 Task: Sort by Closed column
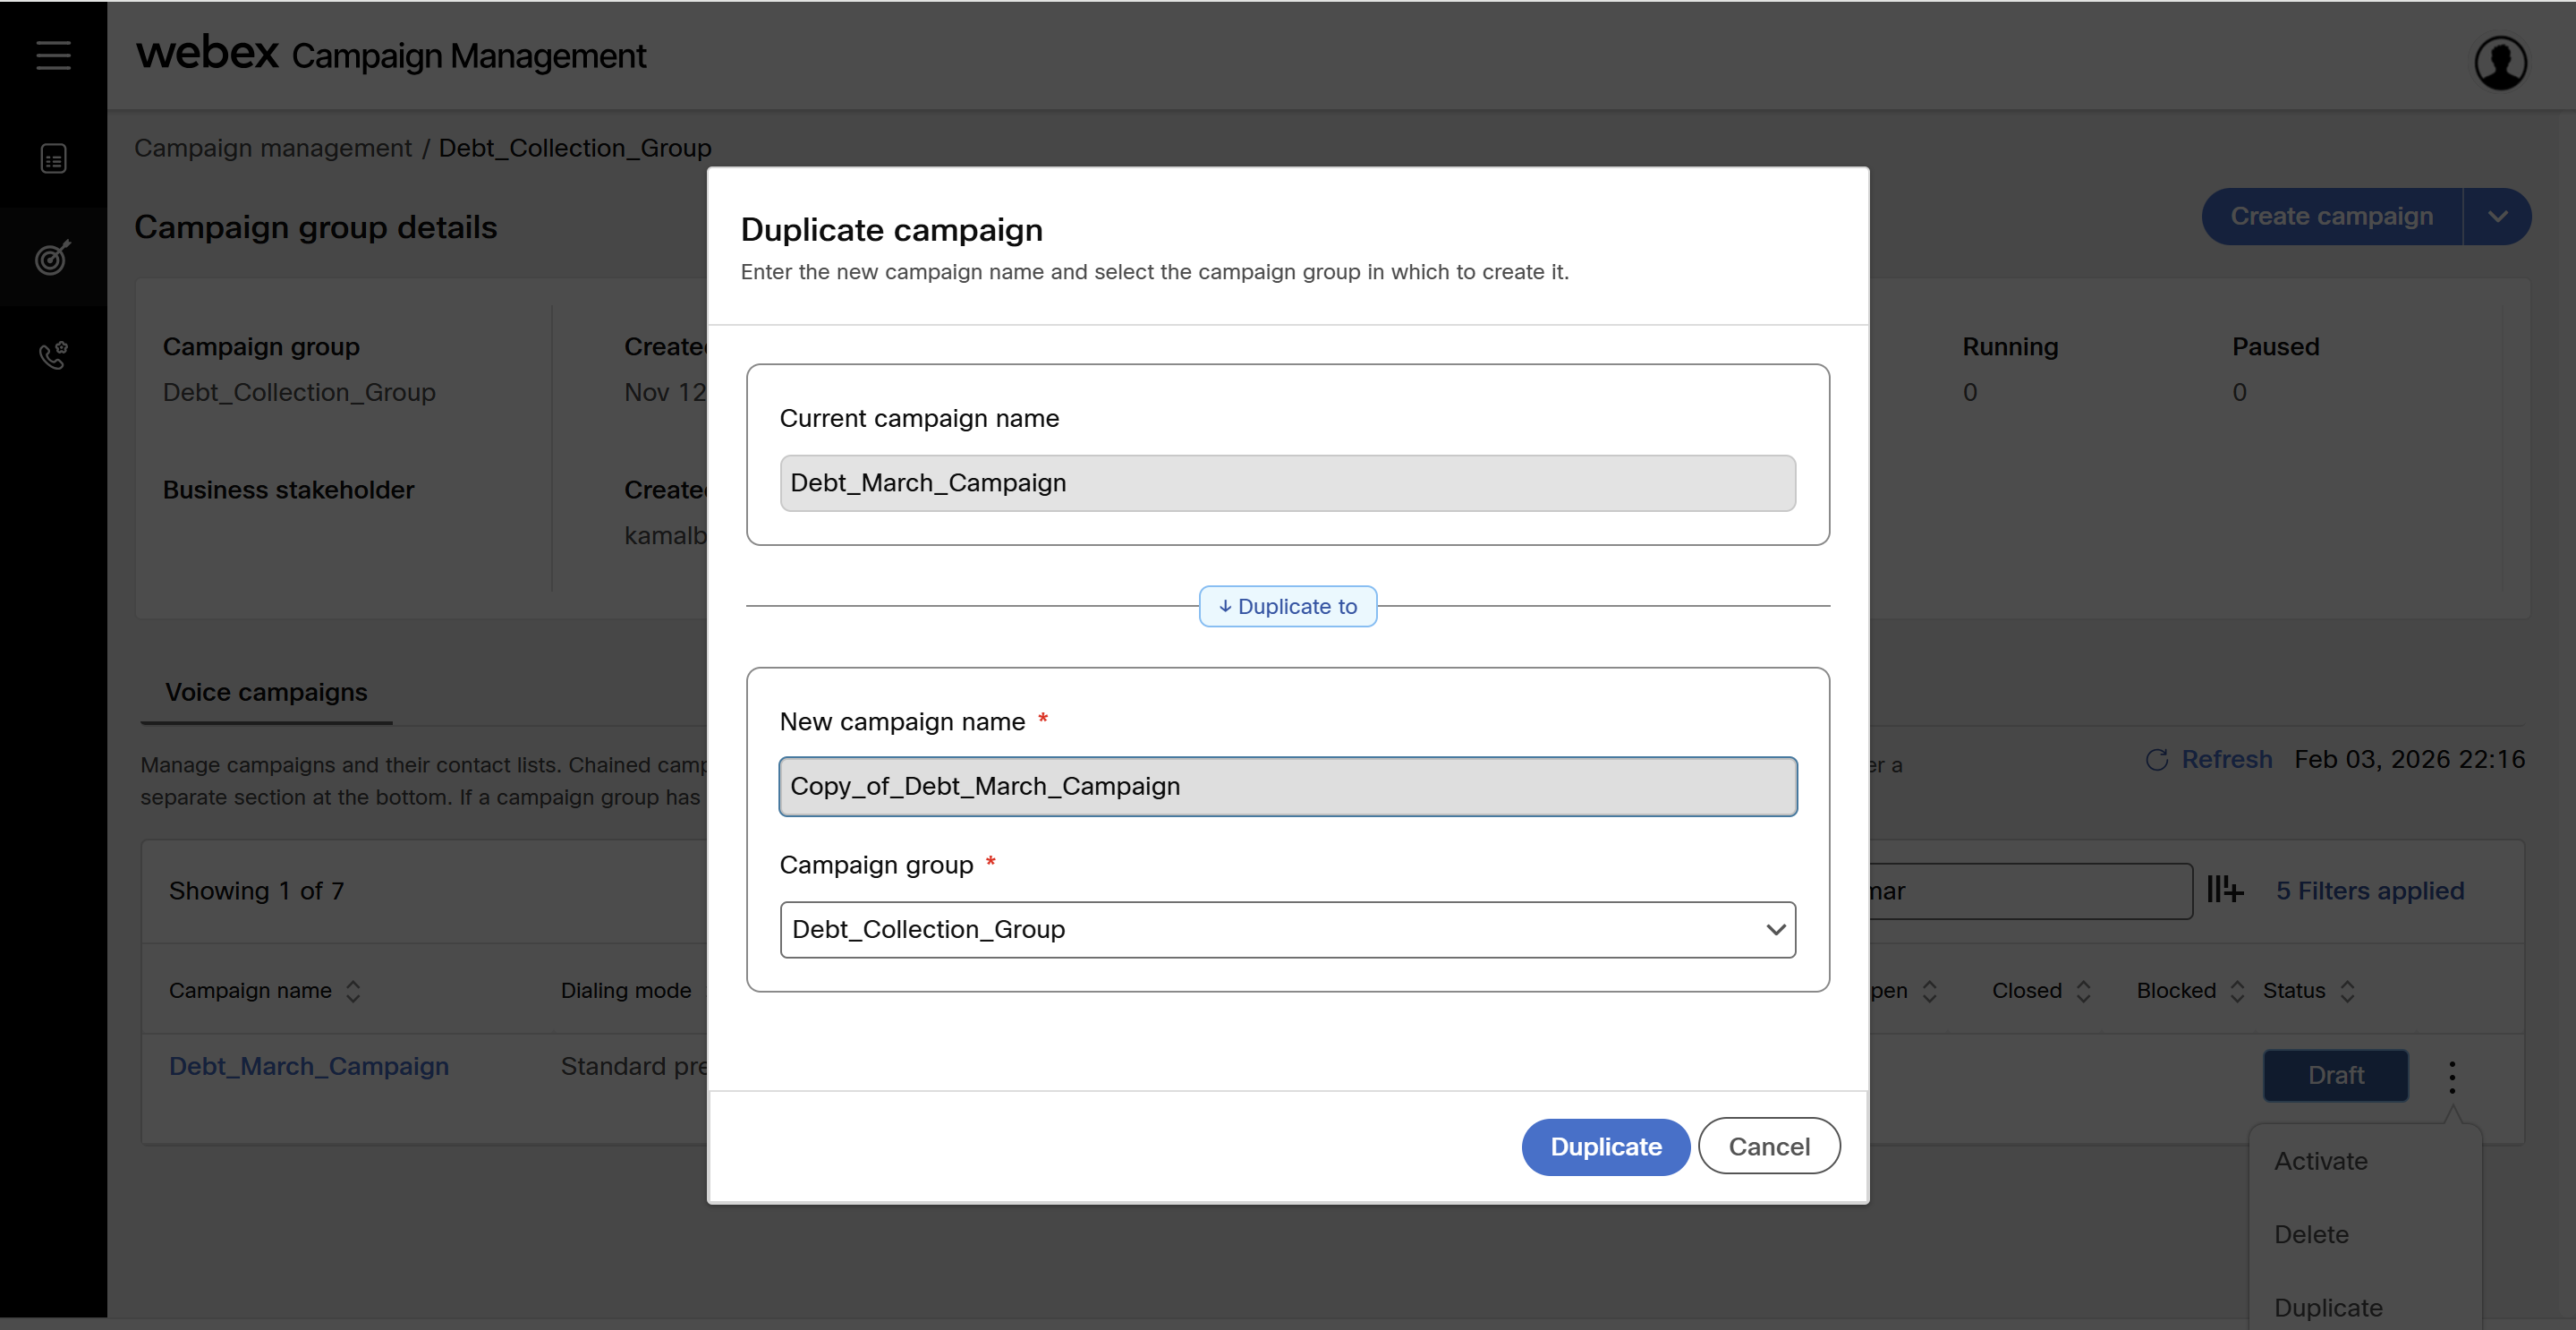[2083, 991]
